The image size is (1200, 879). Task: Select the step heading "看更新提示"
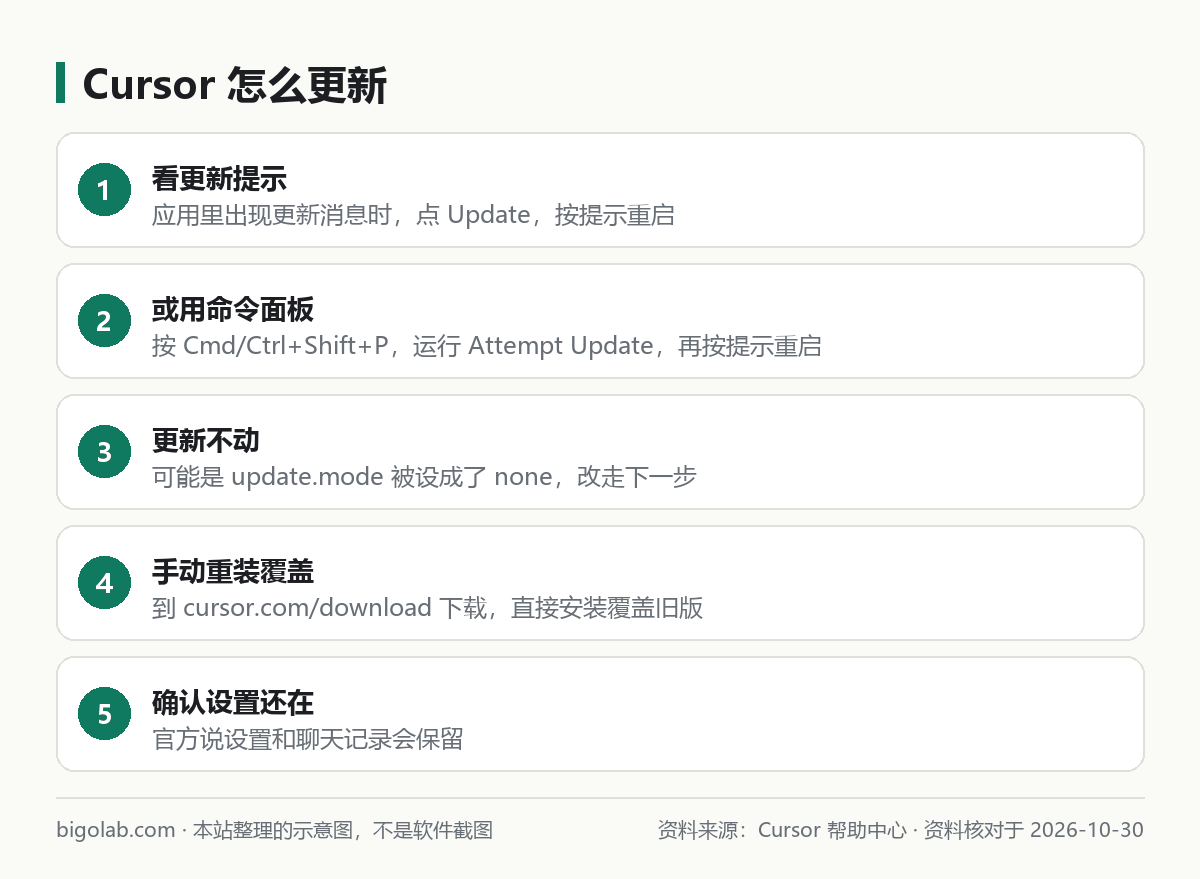pos(219,179)
